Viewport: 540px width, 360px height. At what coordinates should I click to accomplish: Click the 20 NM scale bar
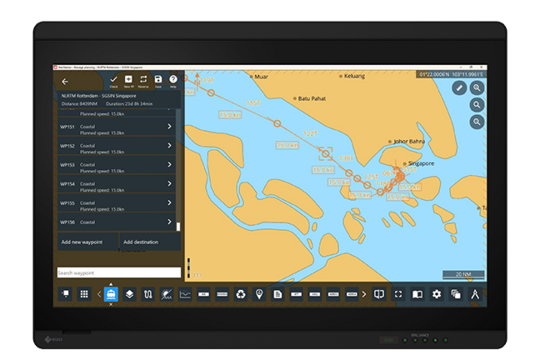tap(463, 275)
